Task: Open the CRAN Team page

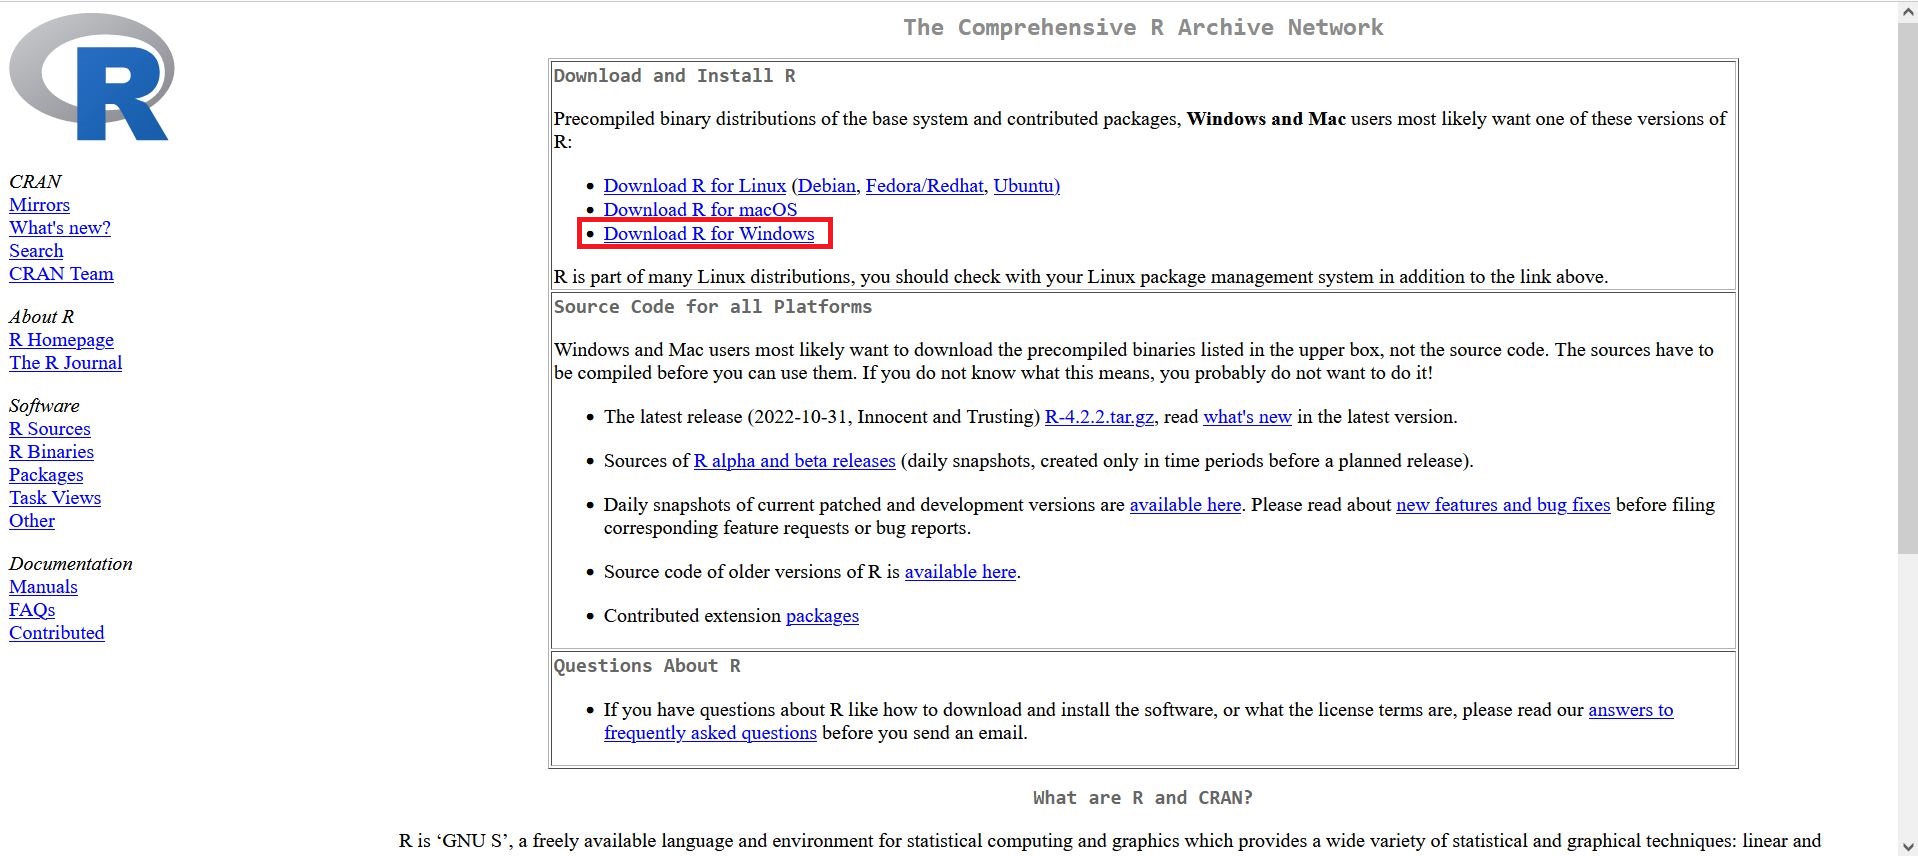Action: click(61, 274)
